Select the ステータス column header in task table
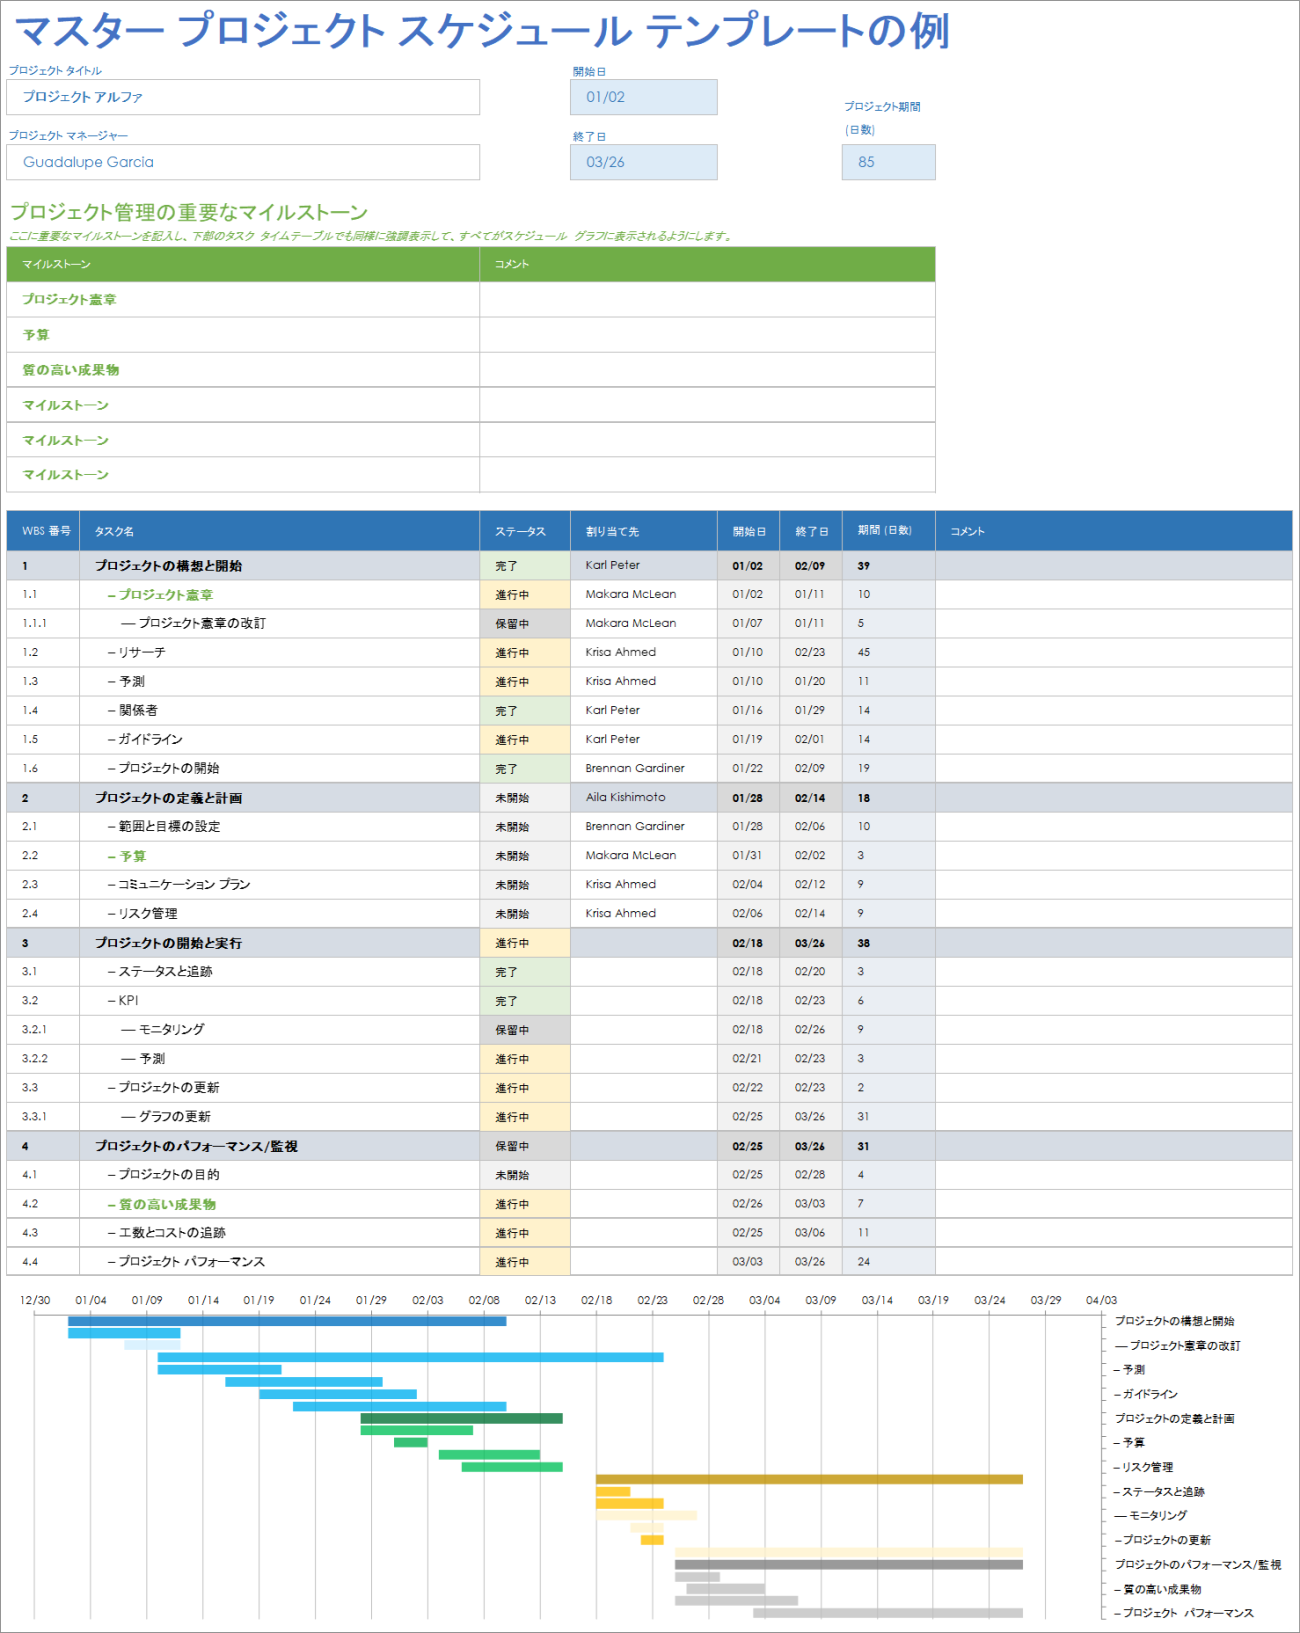Image resolution: width=1300 pixels, height=1633 pixels. point(524,531)
